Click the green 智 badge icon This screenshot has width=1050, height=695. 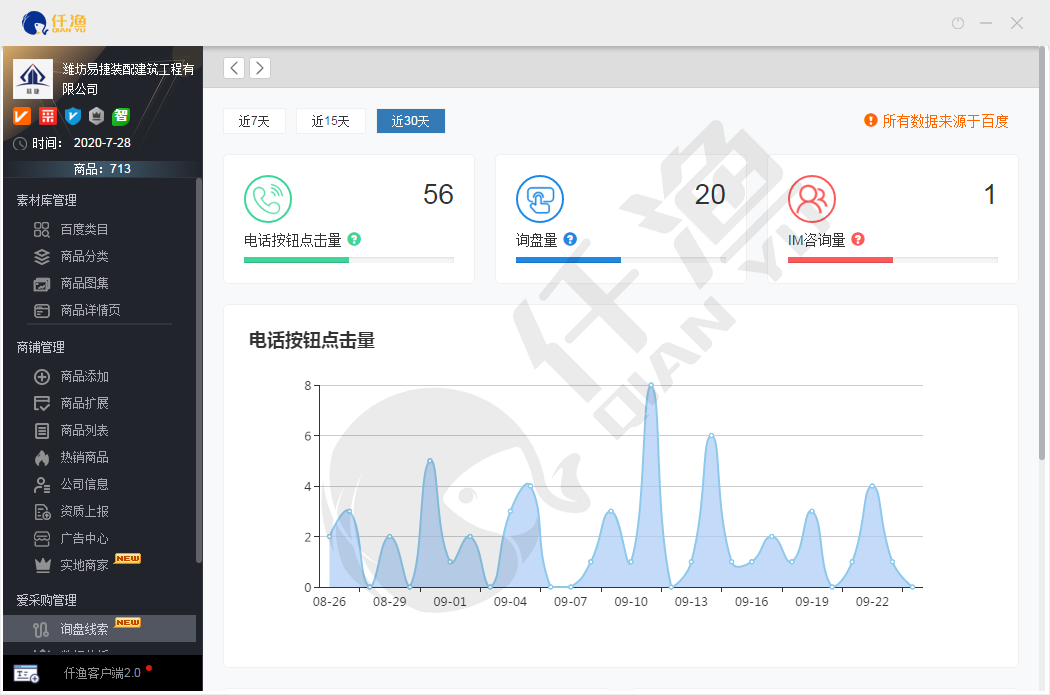point(121,116)
